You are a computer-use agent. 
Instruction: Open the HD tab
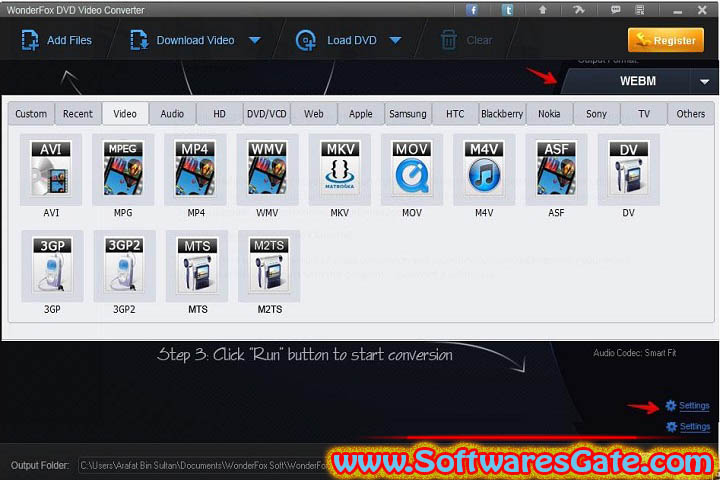pyautogui.click(x=219, y=114)
